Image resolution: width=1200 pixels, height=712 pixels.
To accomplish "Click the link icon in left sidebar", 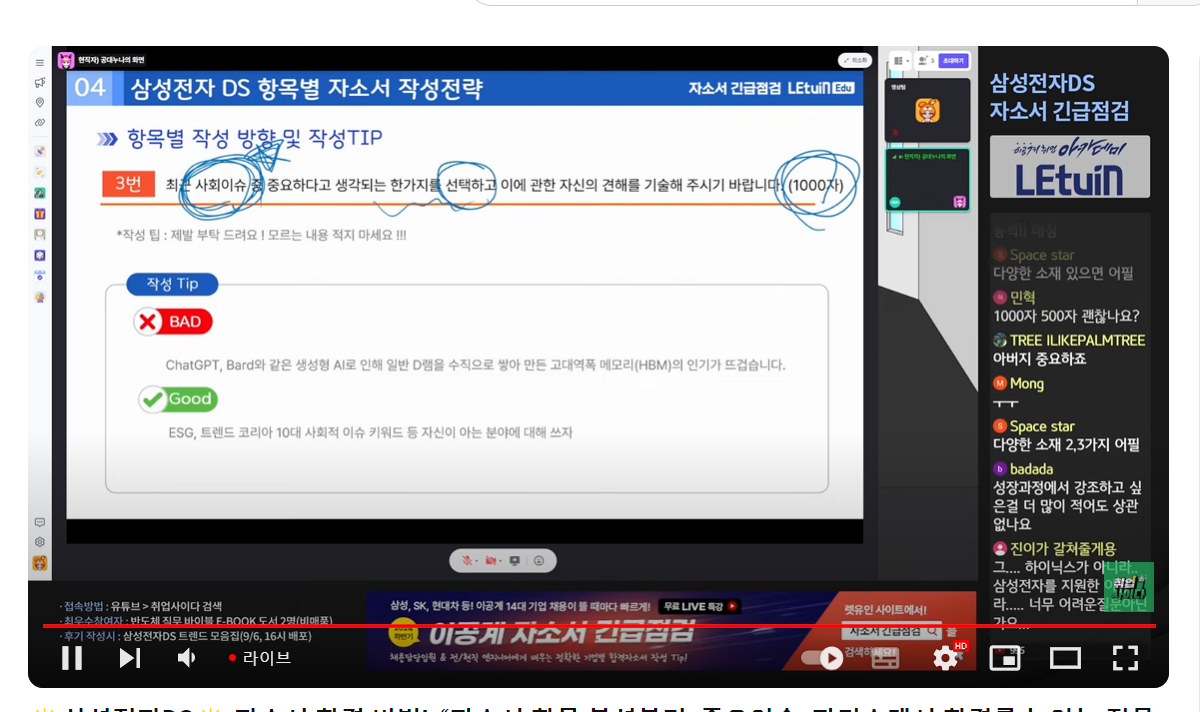I will tap(40, 122).
